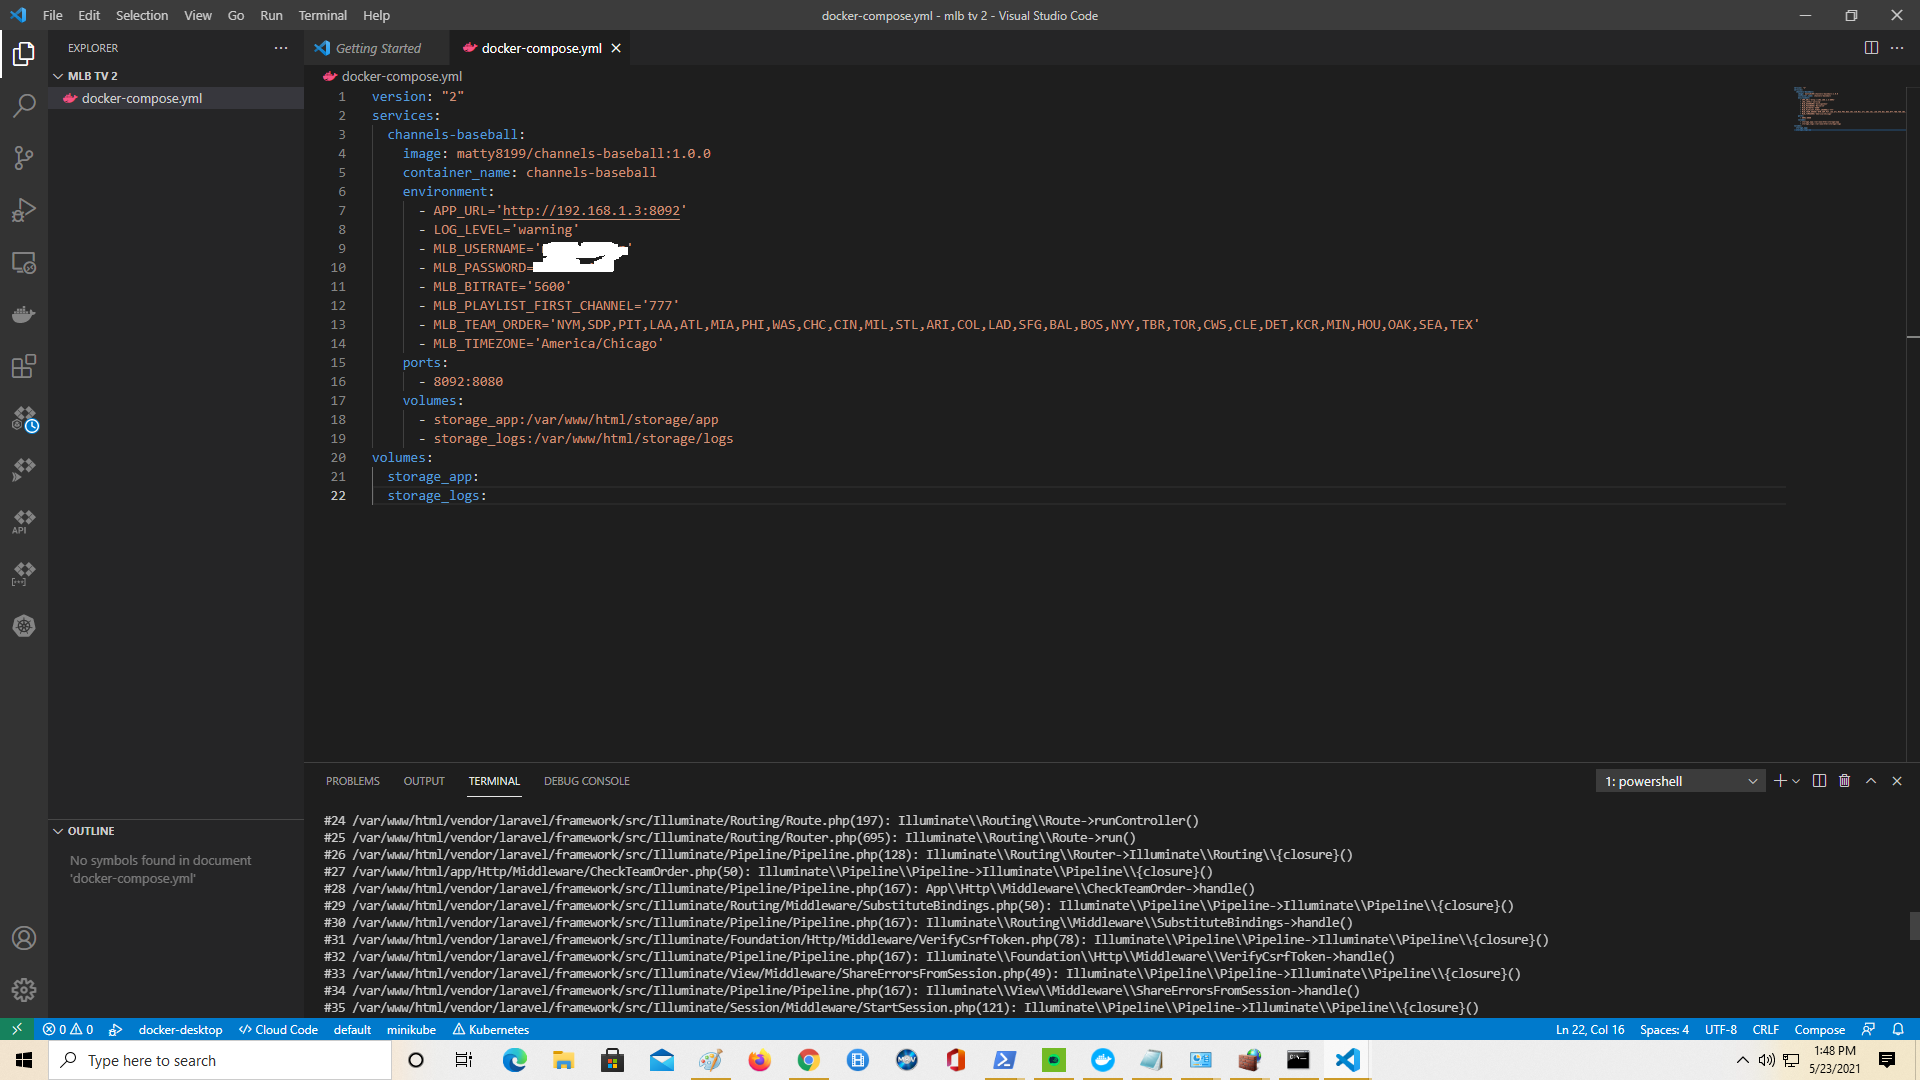Image resolution: width=1920 pixels, height=1080 pixels.
Task: Click the Manage gear icon
Action: coord(24,990)
